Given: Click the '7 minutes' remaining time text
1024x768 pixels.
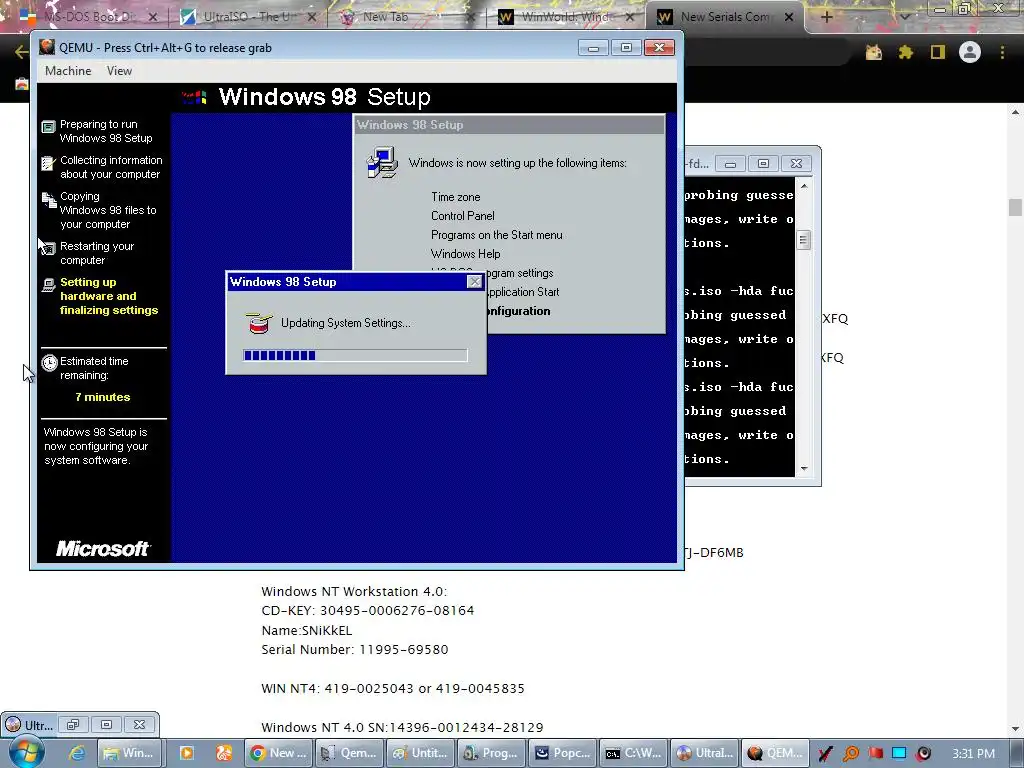Looking at the screenshot, I should click(x=103, y=396).
